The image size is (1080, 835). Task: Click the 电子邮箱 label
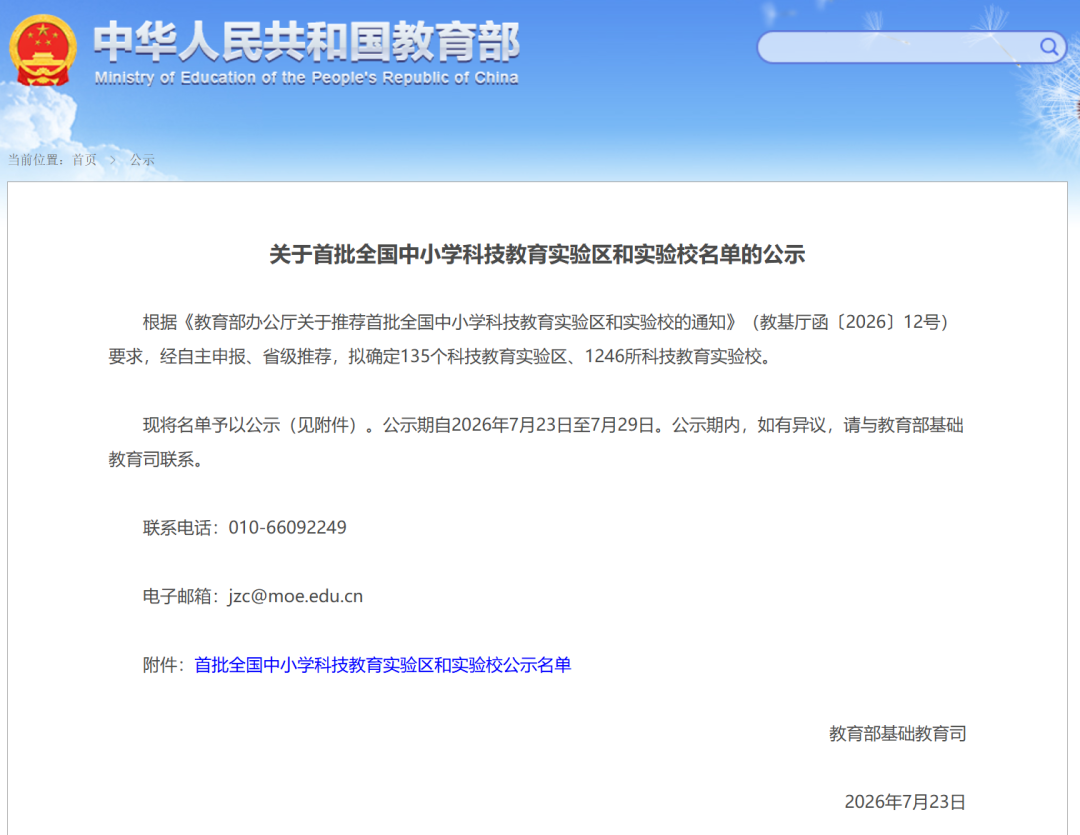tap(177, 596)
